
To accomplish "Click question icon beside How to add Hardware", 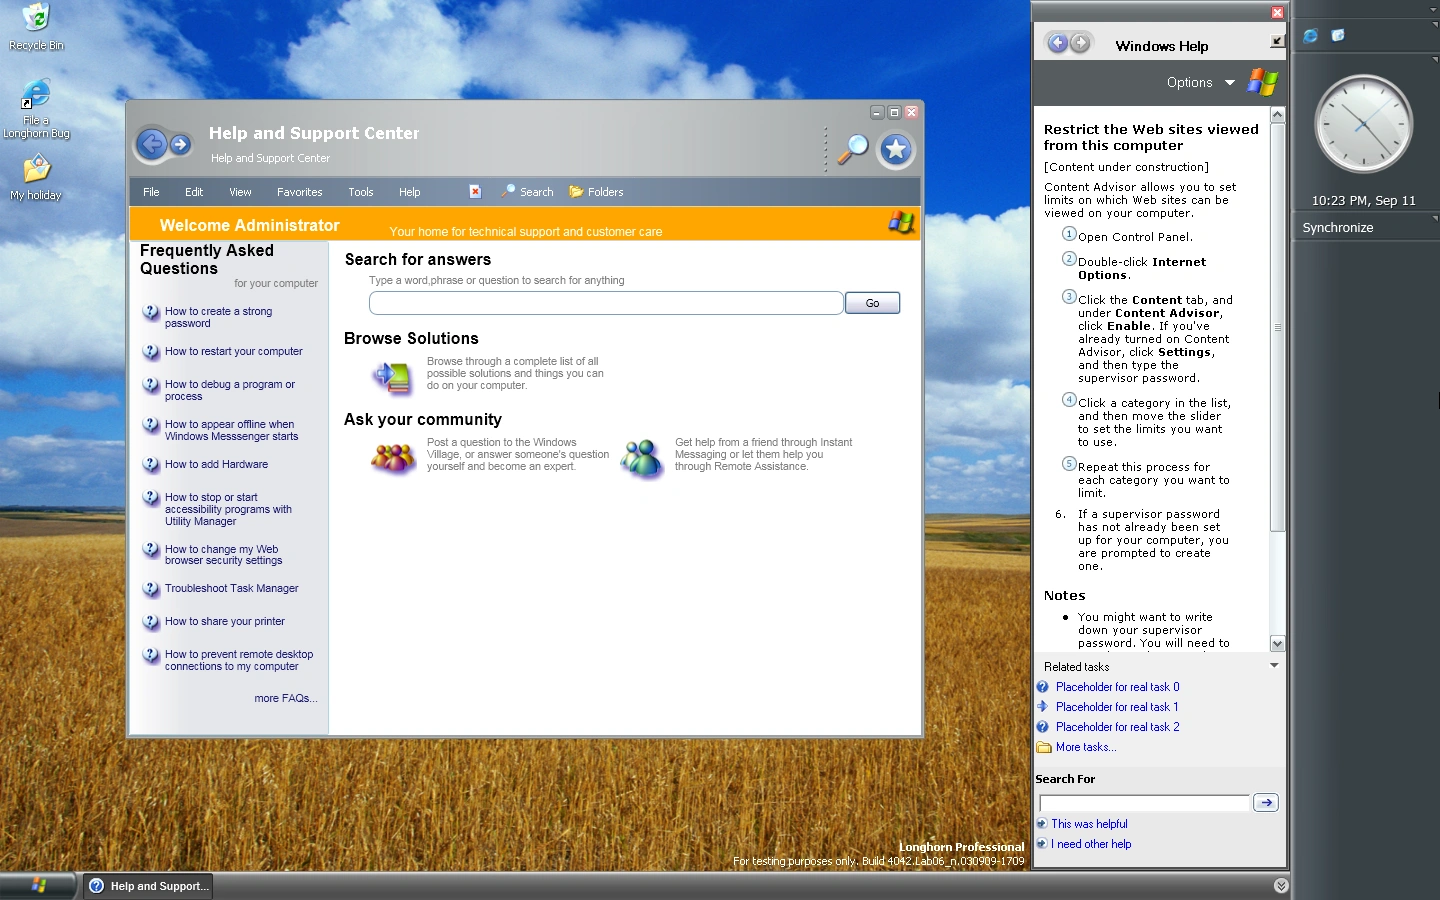I will point(151,465).
